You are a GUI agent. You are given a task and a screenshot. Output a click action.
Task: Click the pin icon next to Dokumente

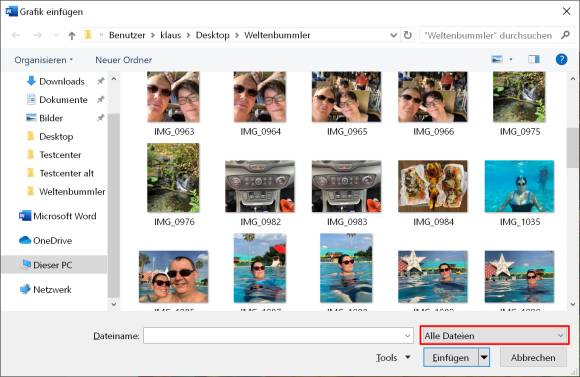(100, 99)
